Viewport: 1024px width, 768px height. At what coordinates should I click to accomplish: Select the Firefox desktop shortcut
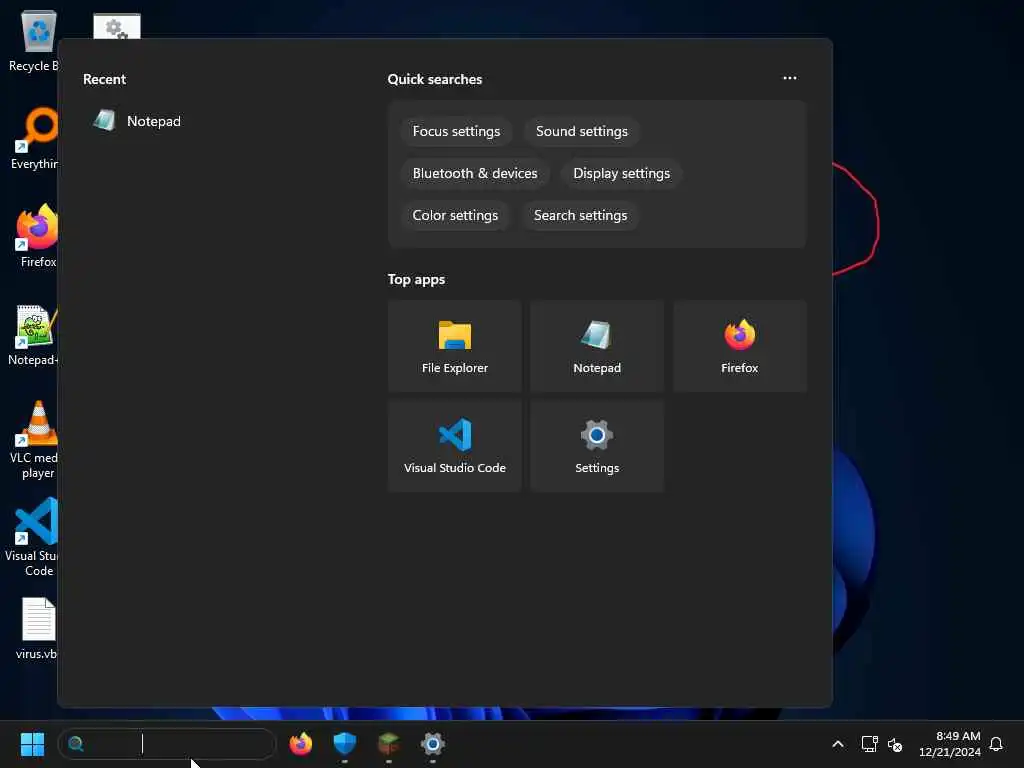click(x=37, y=236)
